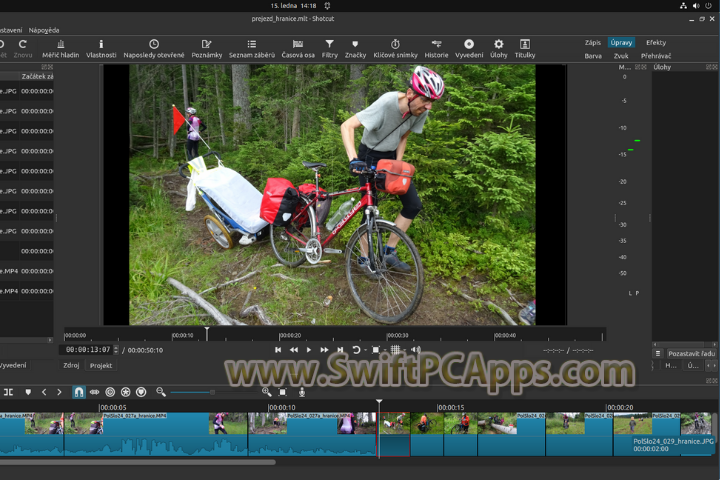Fit timeline zoom to window icon
Viewport: 720px width, 480px height.
tap(282, 392)
